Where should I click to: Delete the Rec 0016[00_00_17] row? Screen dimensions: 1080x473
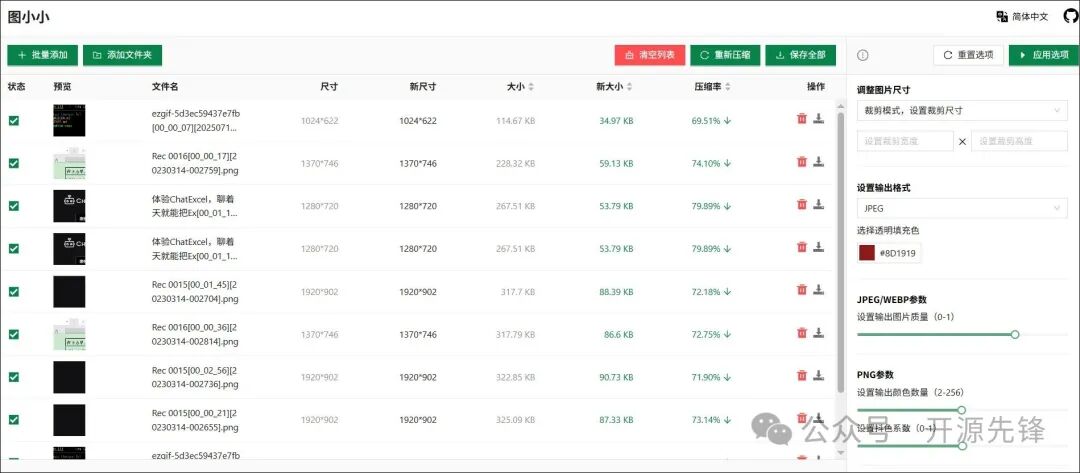tap(802, 162)
